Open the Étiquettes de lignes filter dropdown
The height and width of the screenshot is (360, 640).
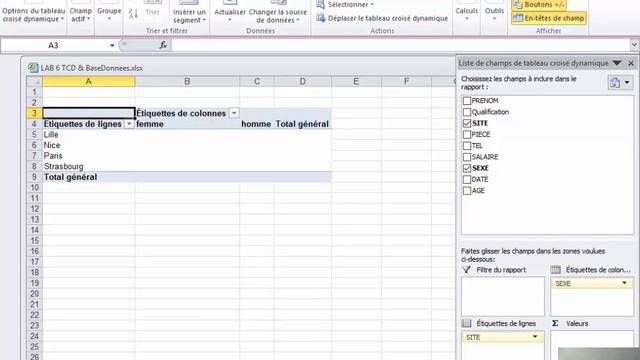129,124
